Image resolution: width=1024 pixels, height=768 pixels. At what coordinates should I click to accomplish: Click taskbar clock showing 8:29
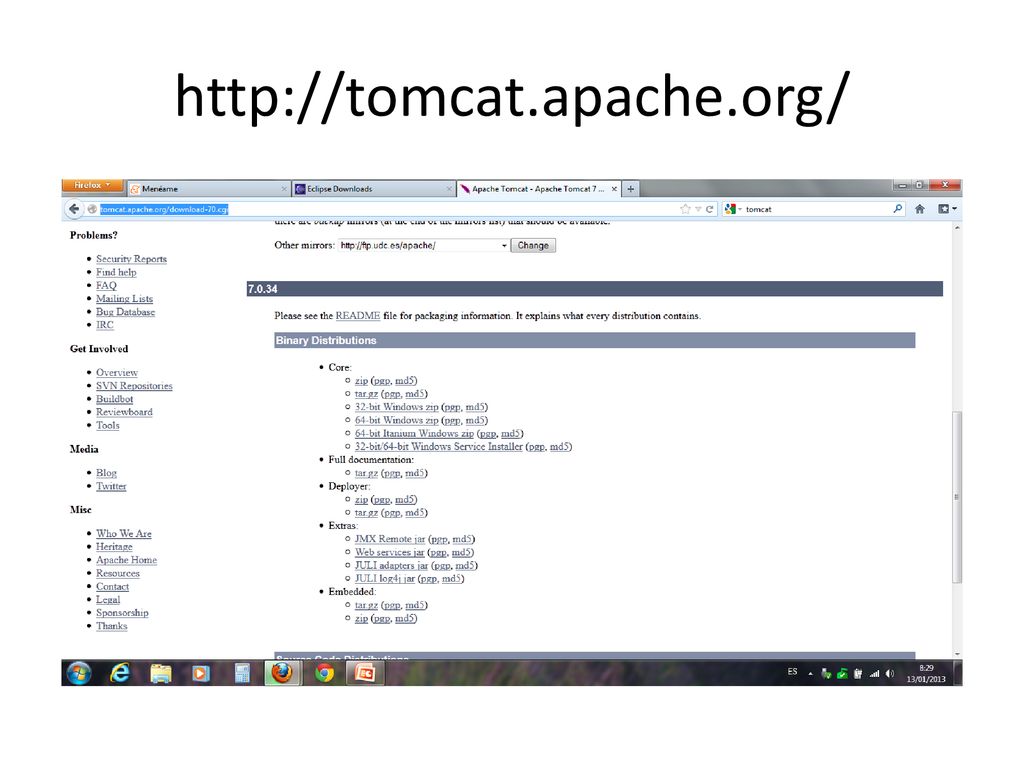coord(926,673)
